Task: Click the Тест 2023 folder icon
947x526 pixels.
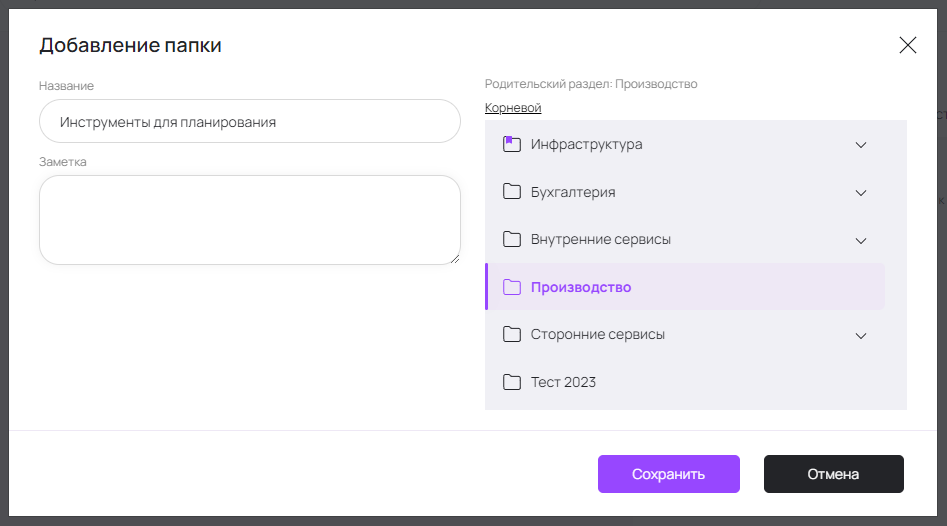Action: pos(512,382)
